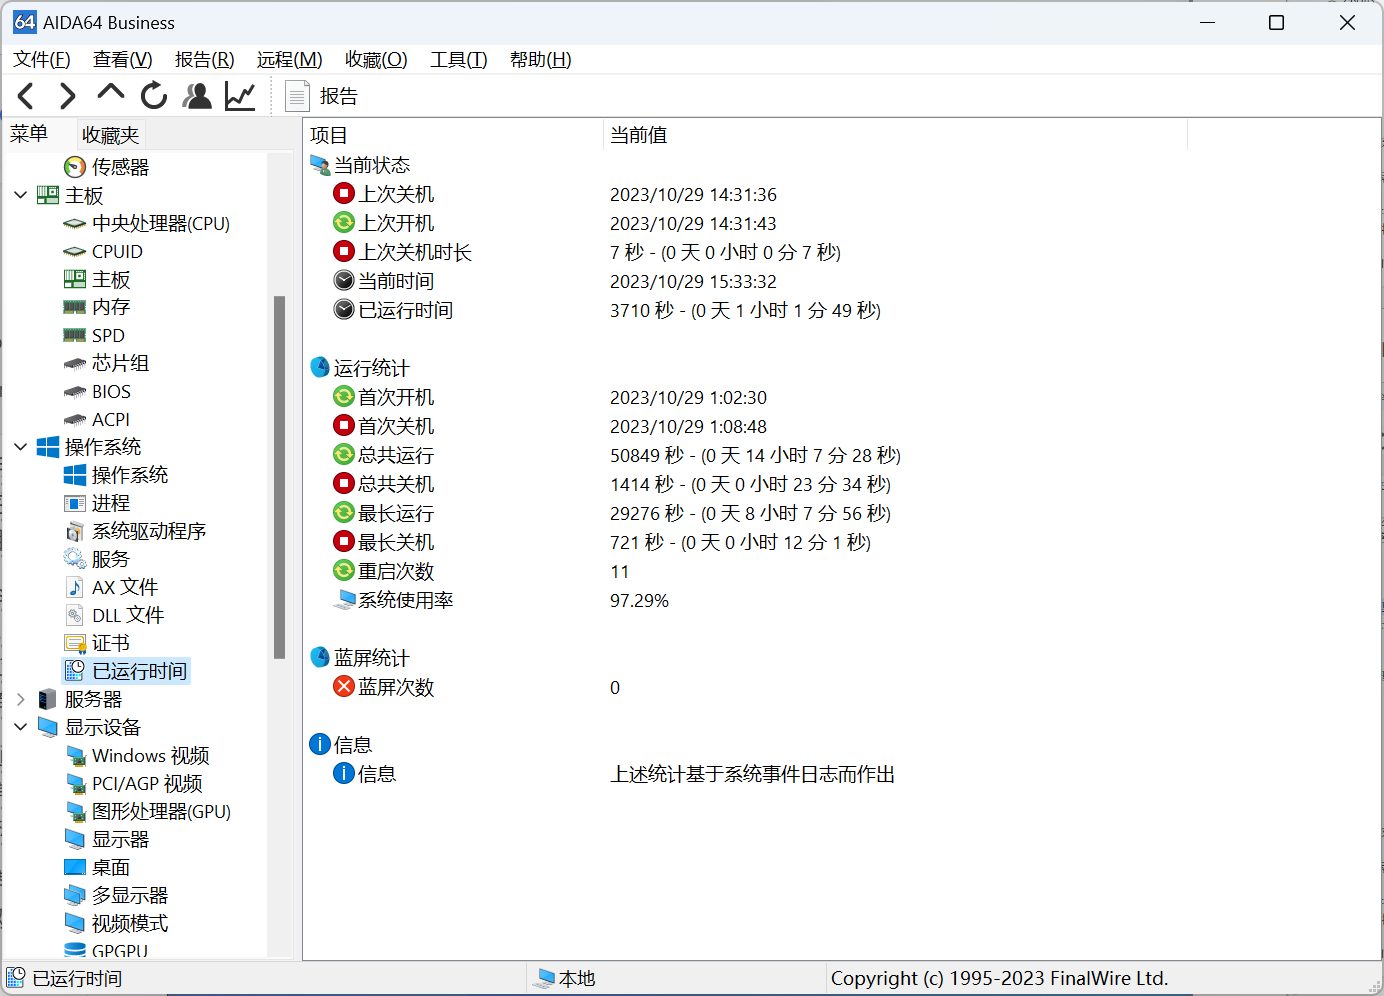Select 多显示器 in the tree
1384x996 pixels.
pyautogui.click(x=130, y=895)
